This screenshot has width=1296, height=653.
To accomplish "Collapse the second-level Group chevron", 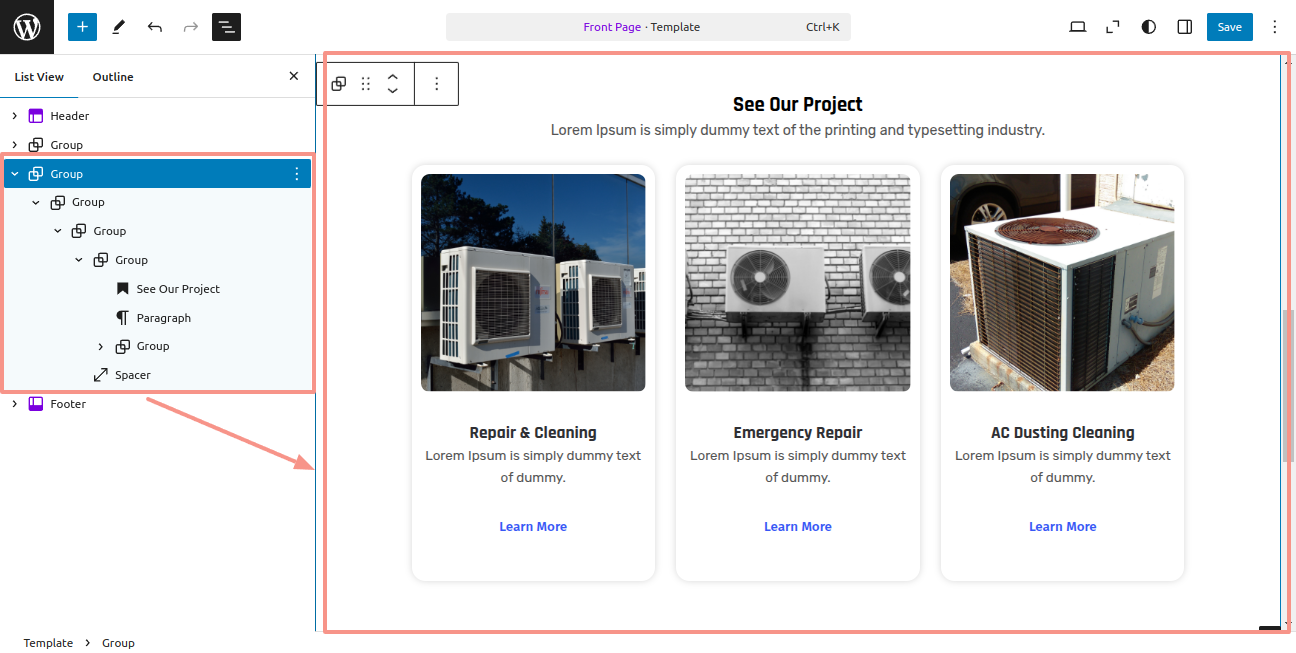I will [36, 203].
